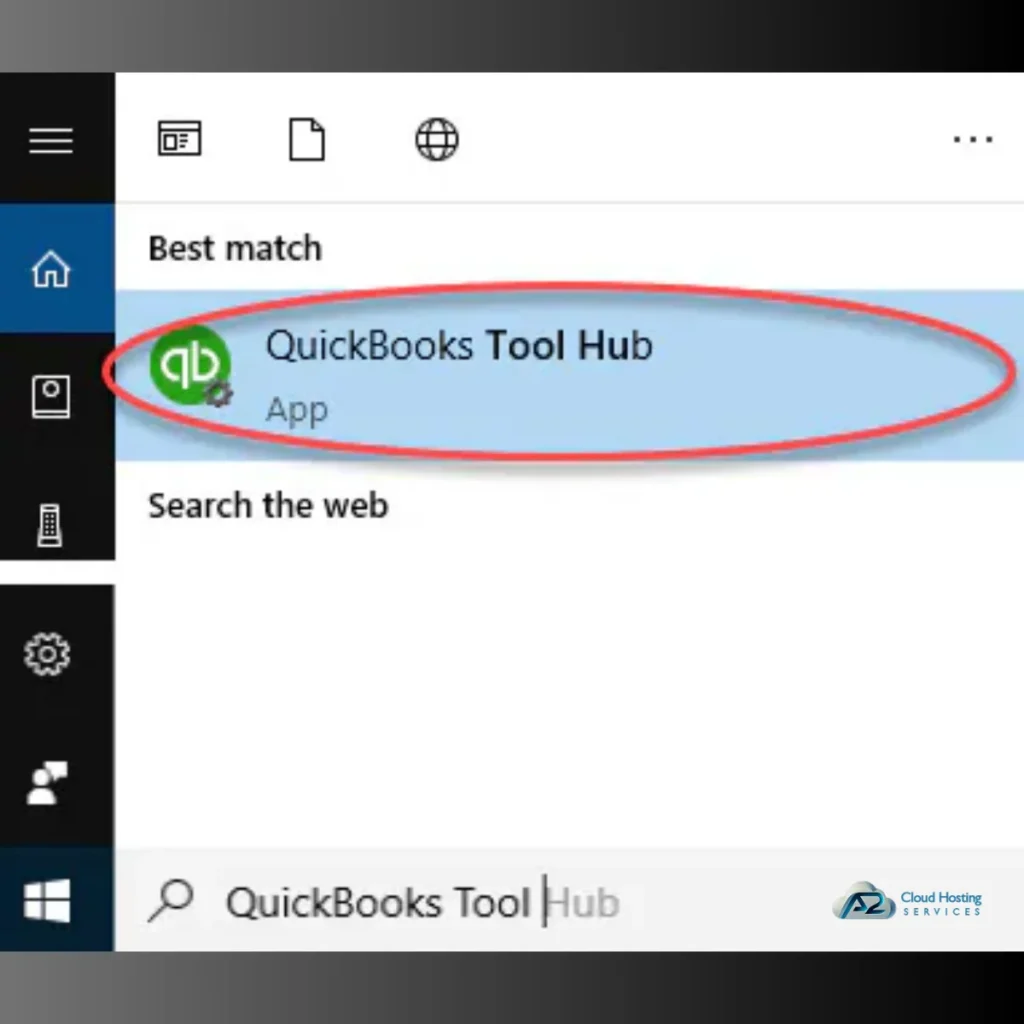Select the Documents search filter icon
Screen dimensions: 1024x1024
[x=307, y=140]
